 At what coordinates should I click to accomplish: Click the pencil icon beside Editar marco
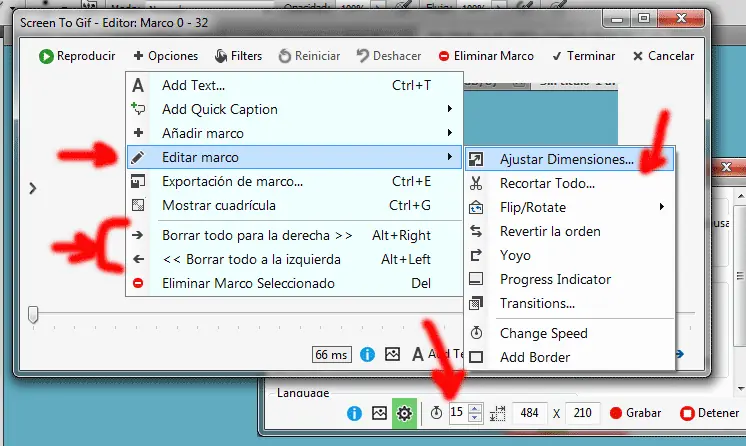[138, 157]
